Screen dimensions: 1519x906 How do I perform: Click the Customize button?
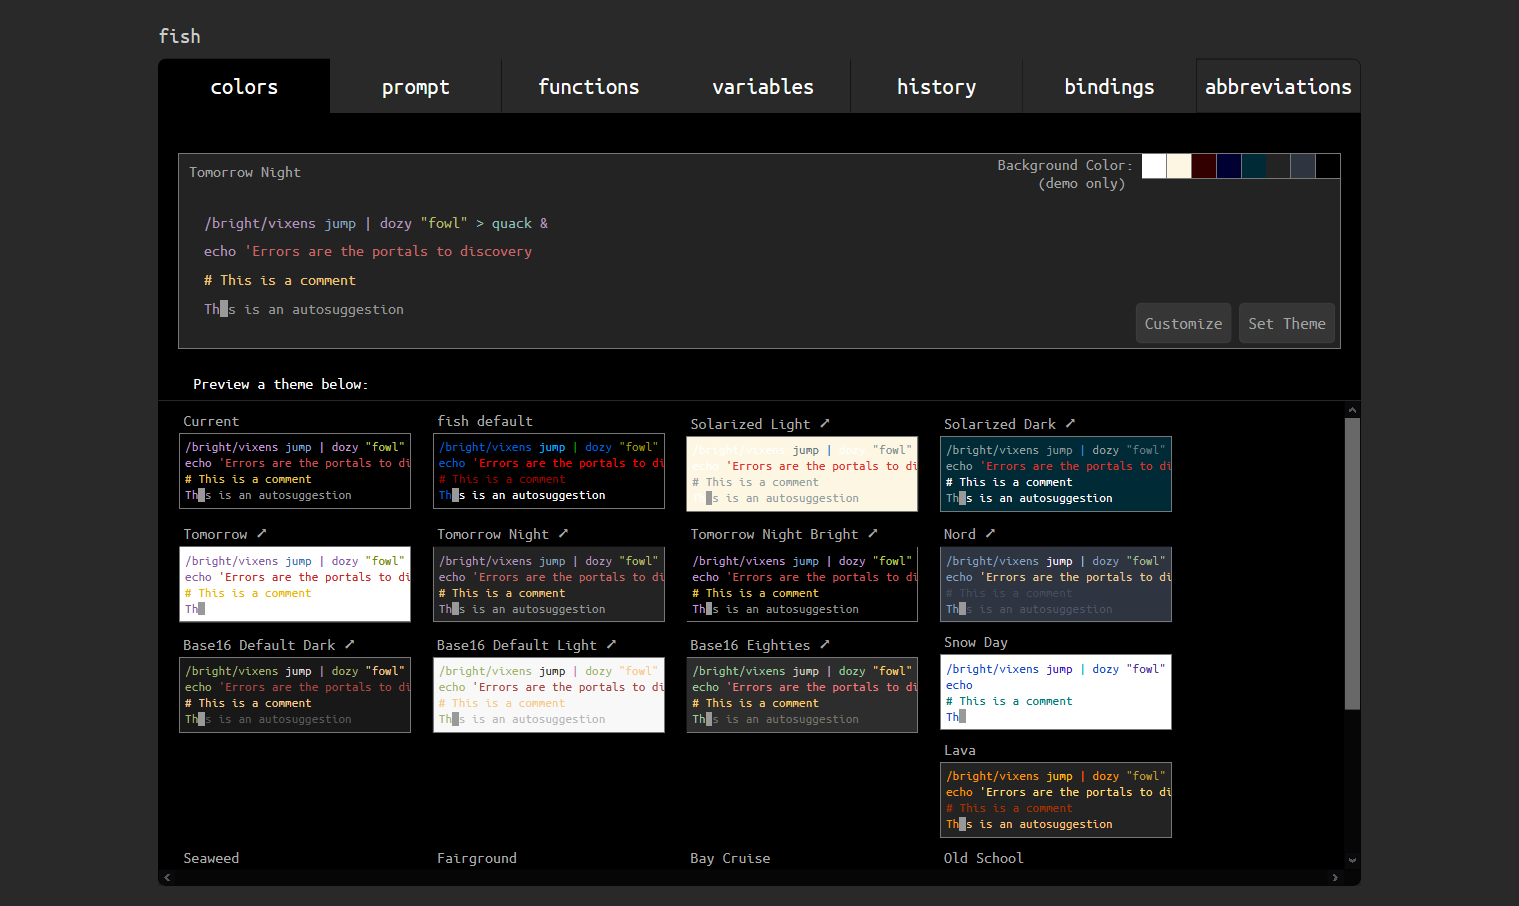pos(1183,323)
